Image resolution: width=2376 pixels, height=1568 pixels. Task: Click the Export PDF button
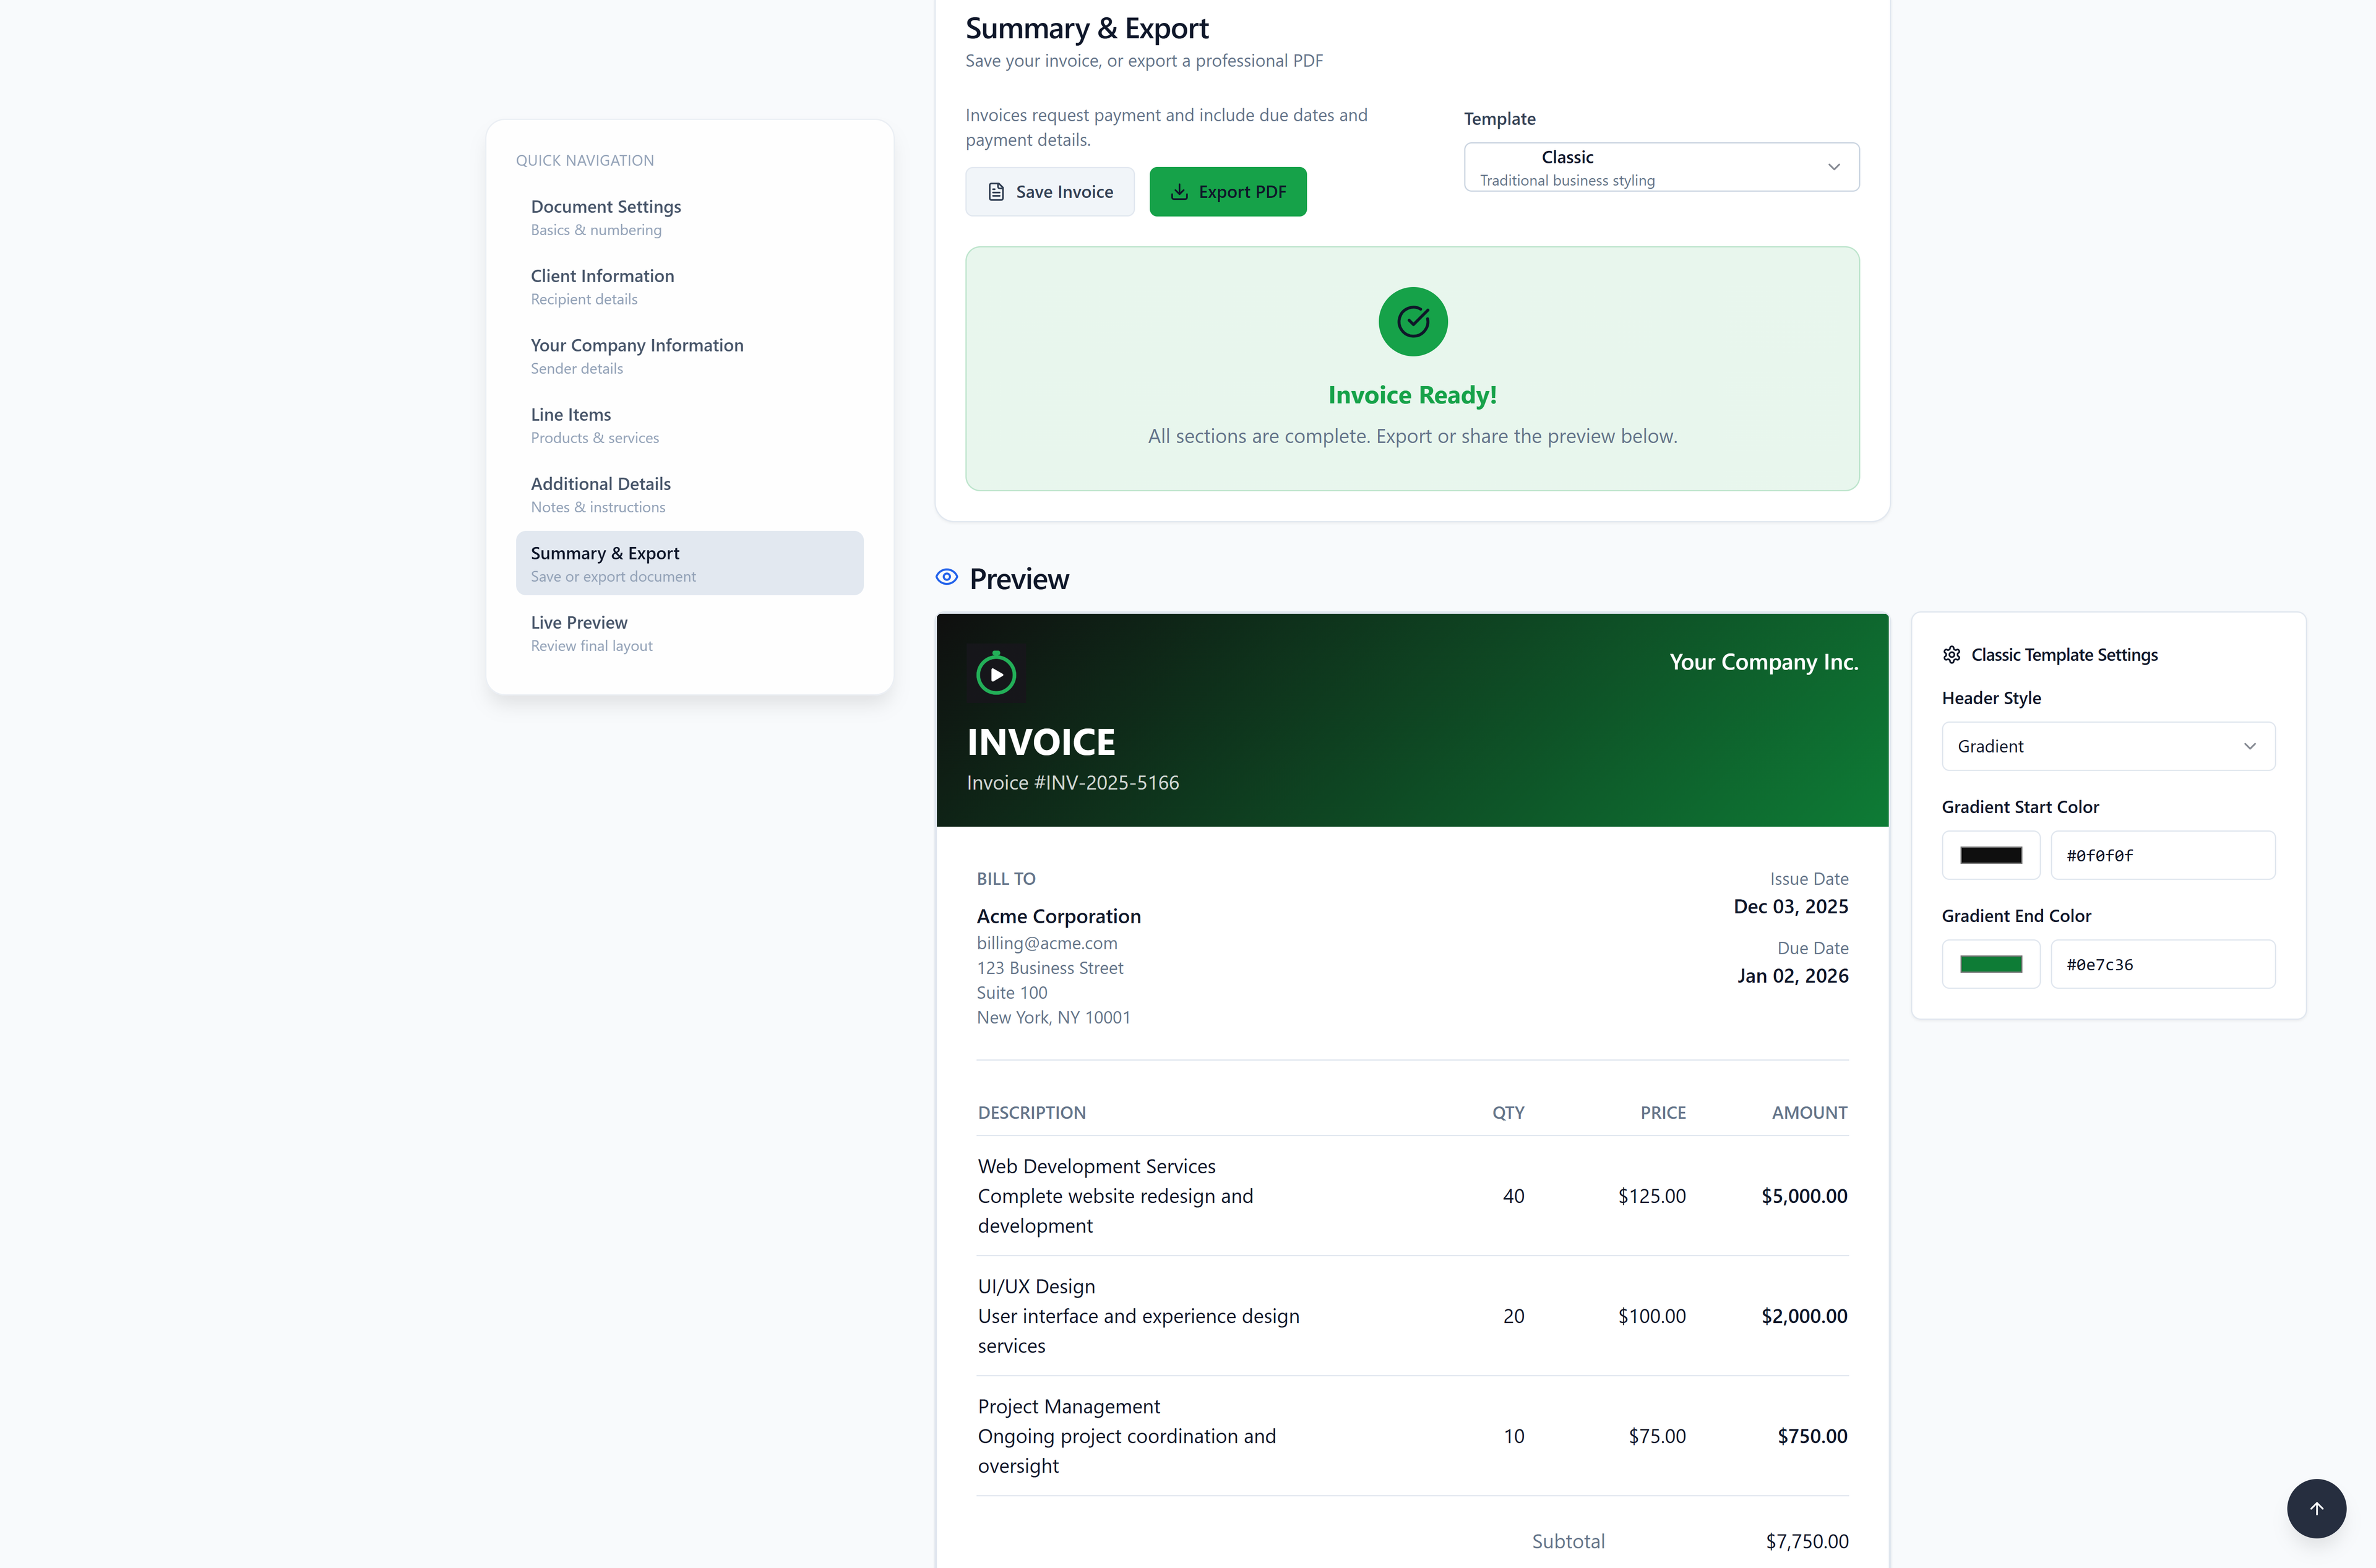[1227, 191]
